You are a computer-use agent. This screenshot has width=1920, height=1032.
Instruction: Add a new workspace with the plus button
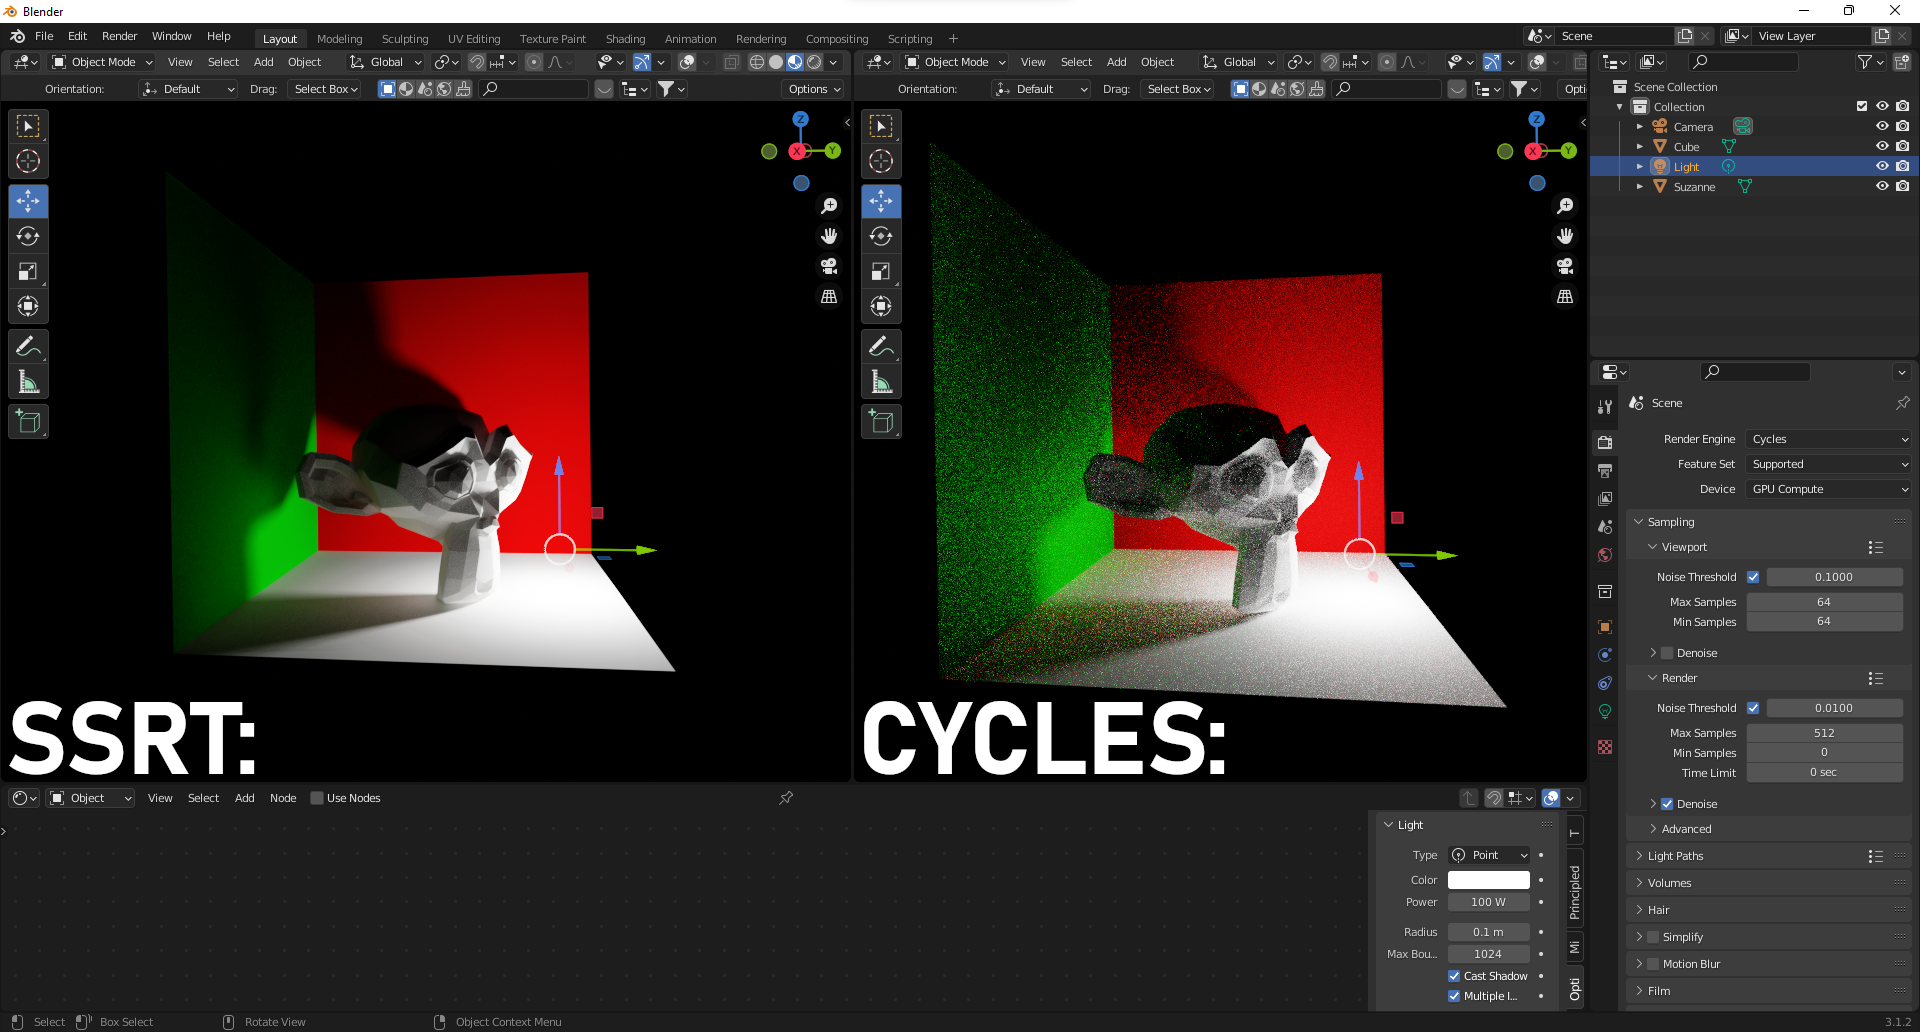[953, 38]
